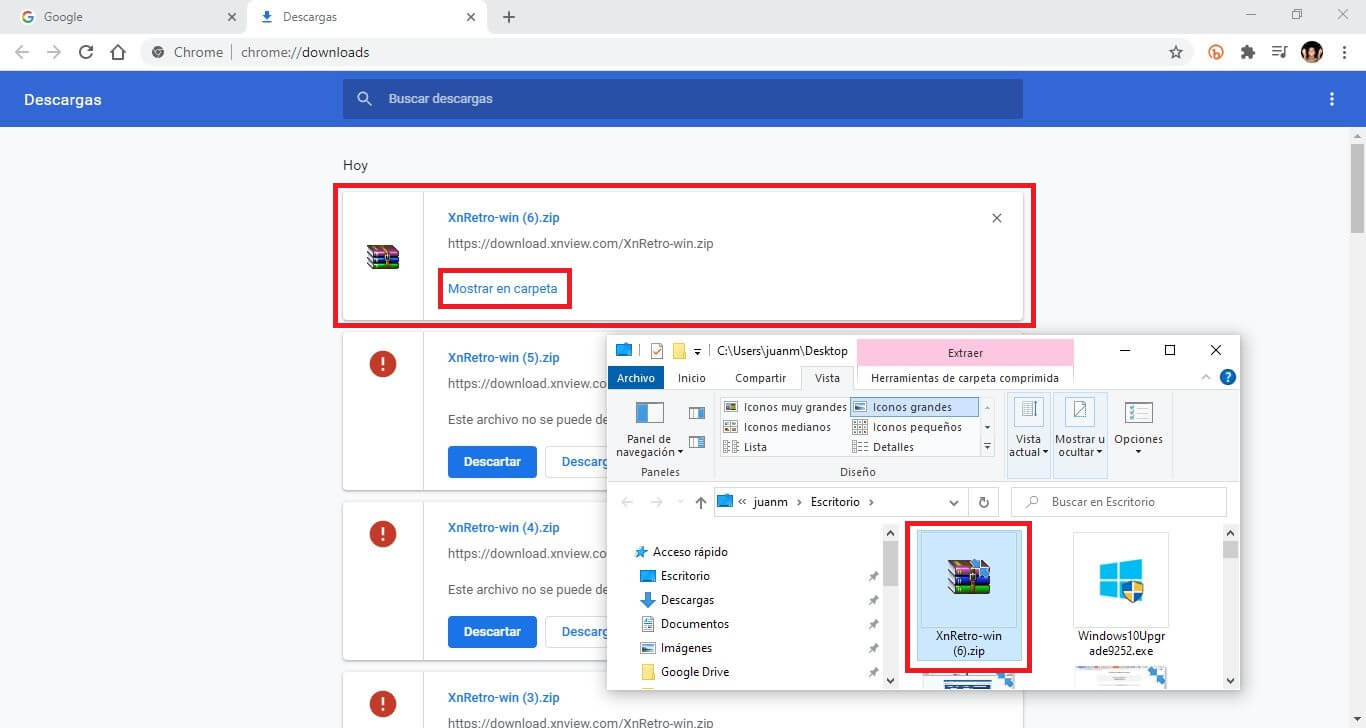Image resolution: width=1366 pixels, height=728 pixels.
Task: Open the Explorer help icon
Action: (1228, 377)
